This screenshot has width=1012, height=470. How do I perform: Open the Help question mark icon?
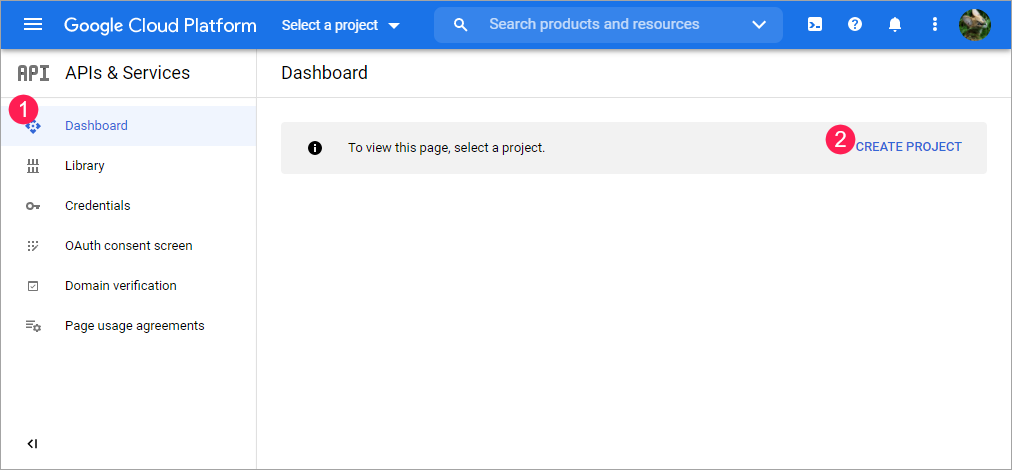(855, 25)
